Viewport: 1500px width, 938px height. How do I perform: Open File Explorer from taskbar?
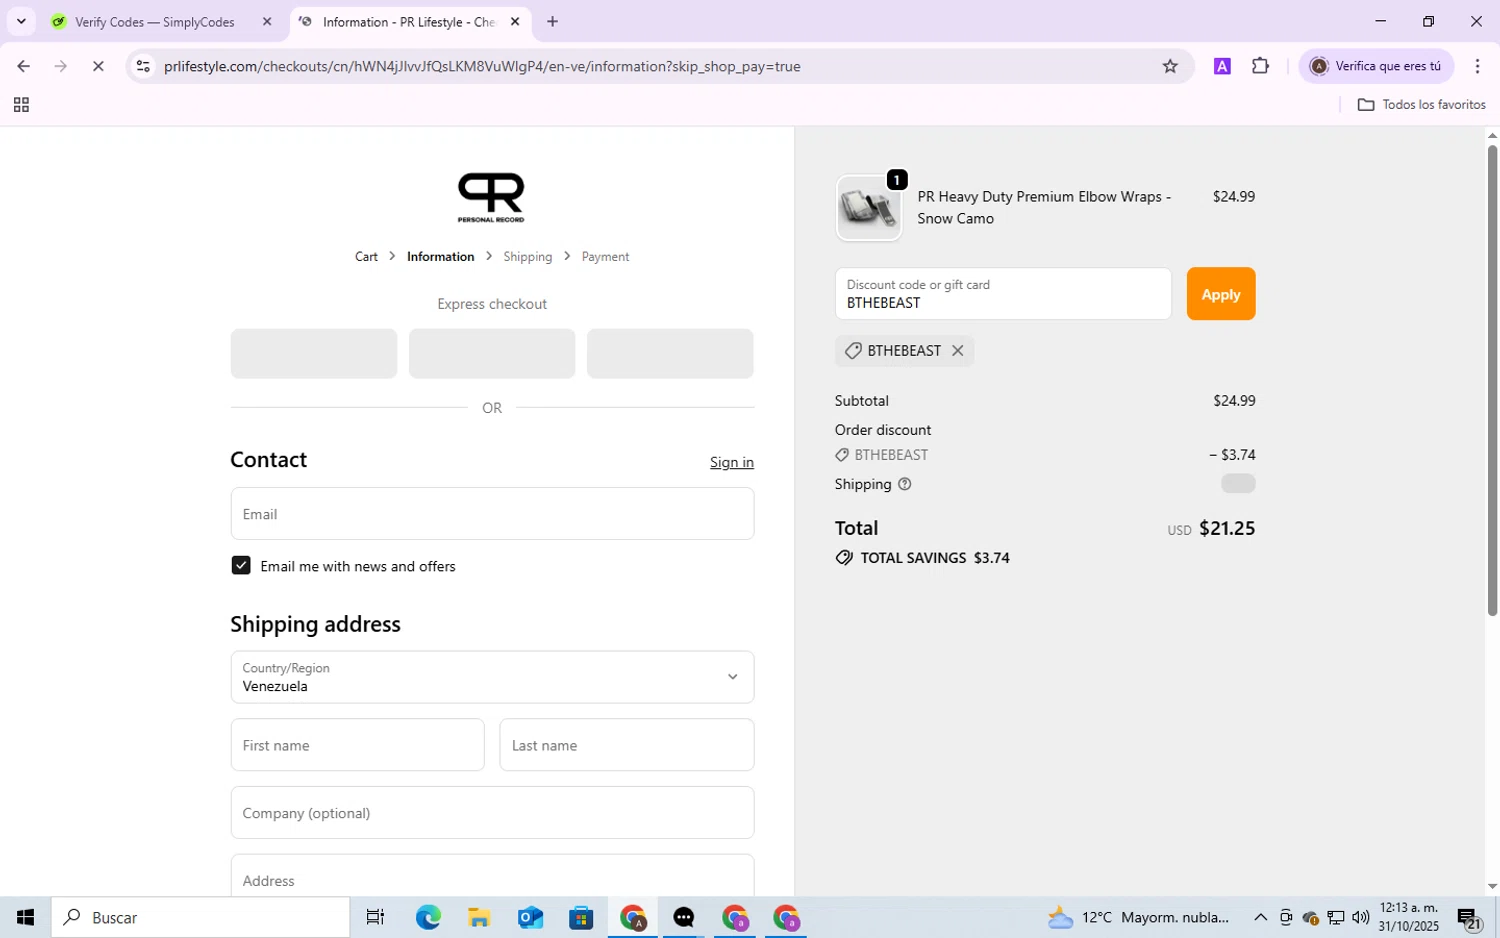coord(479,917)
